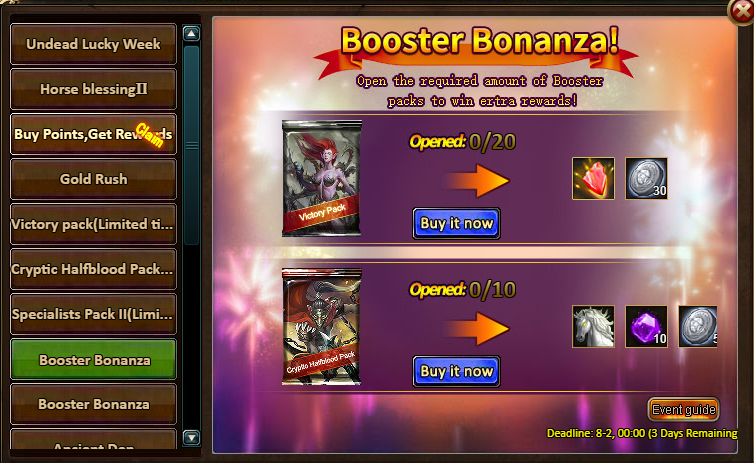The width and height of the screenshot is (754, 463).
Task: Select the silver coin reward showing 30
Action: (646, 178)
